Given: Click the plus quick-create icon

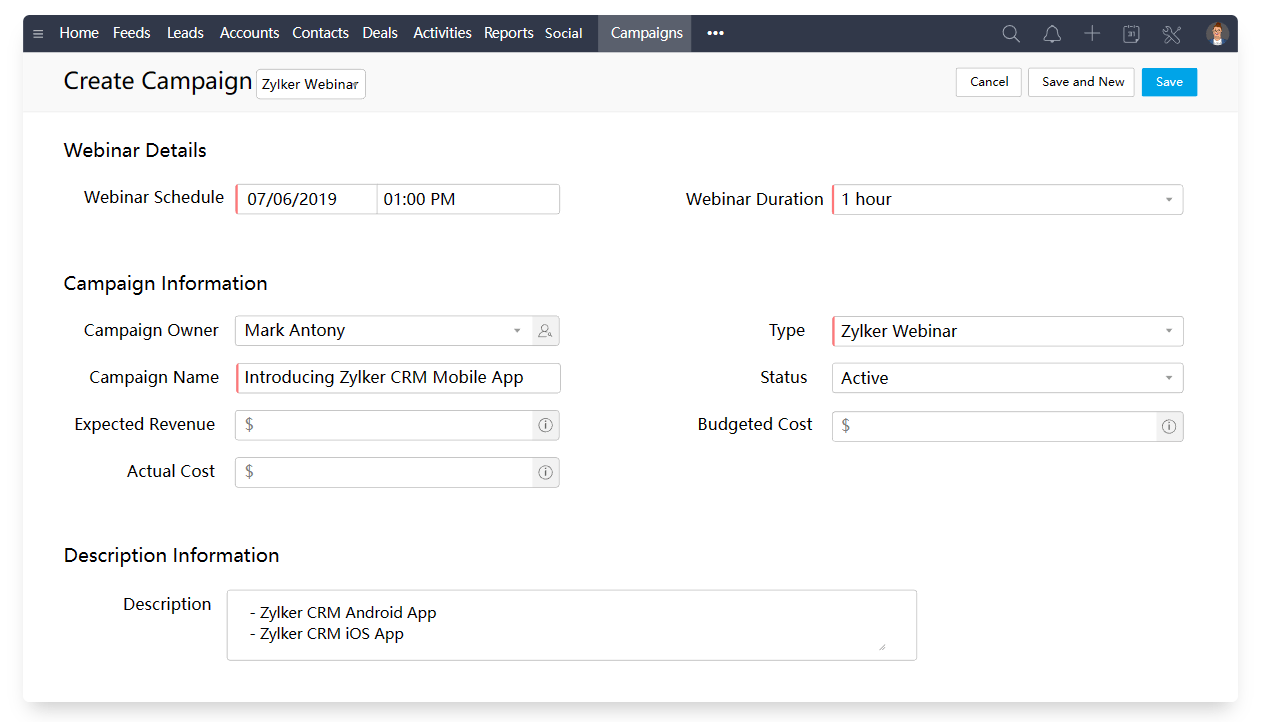Looking at the screenshot, I should coord(1092,34).
